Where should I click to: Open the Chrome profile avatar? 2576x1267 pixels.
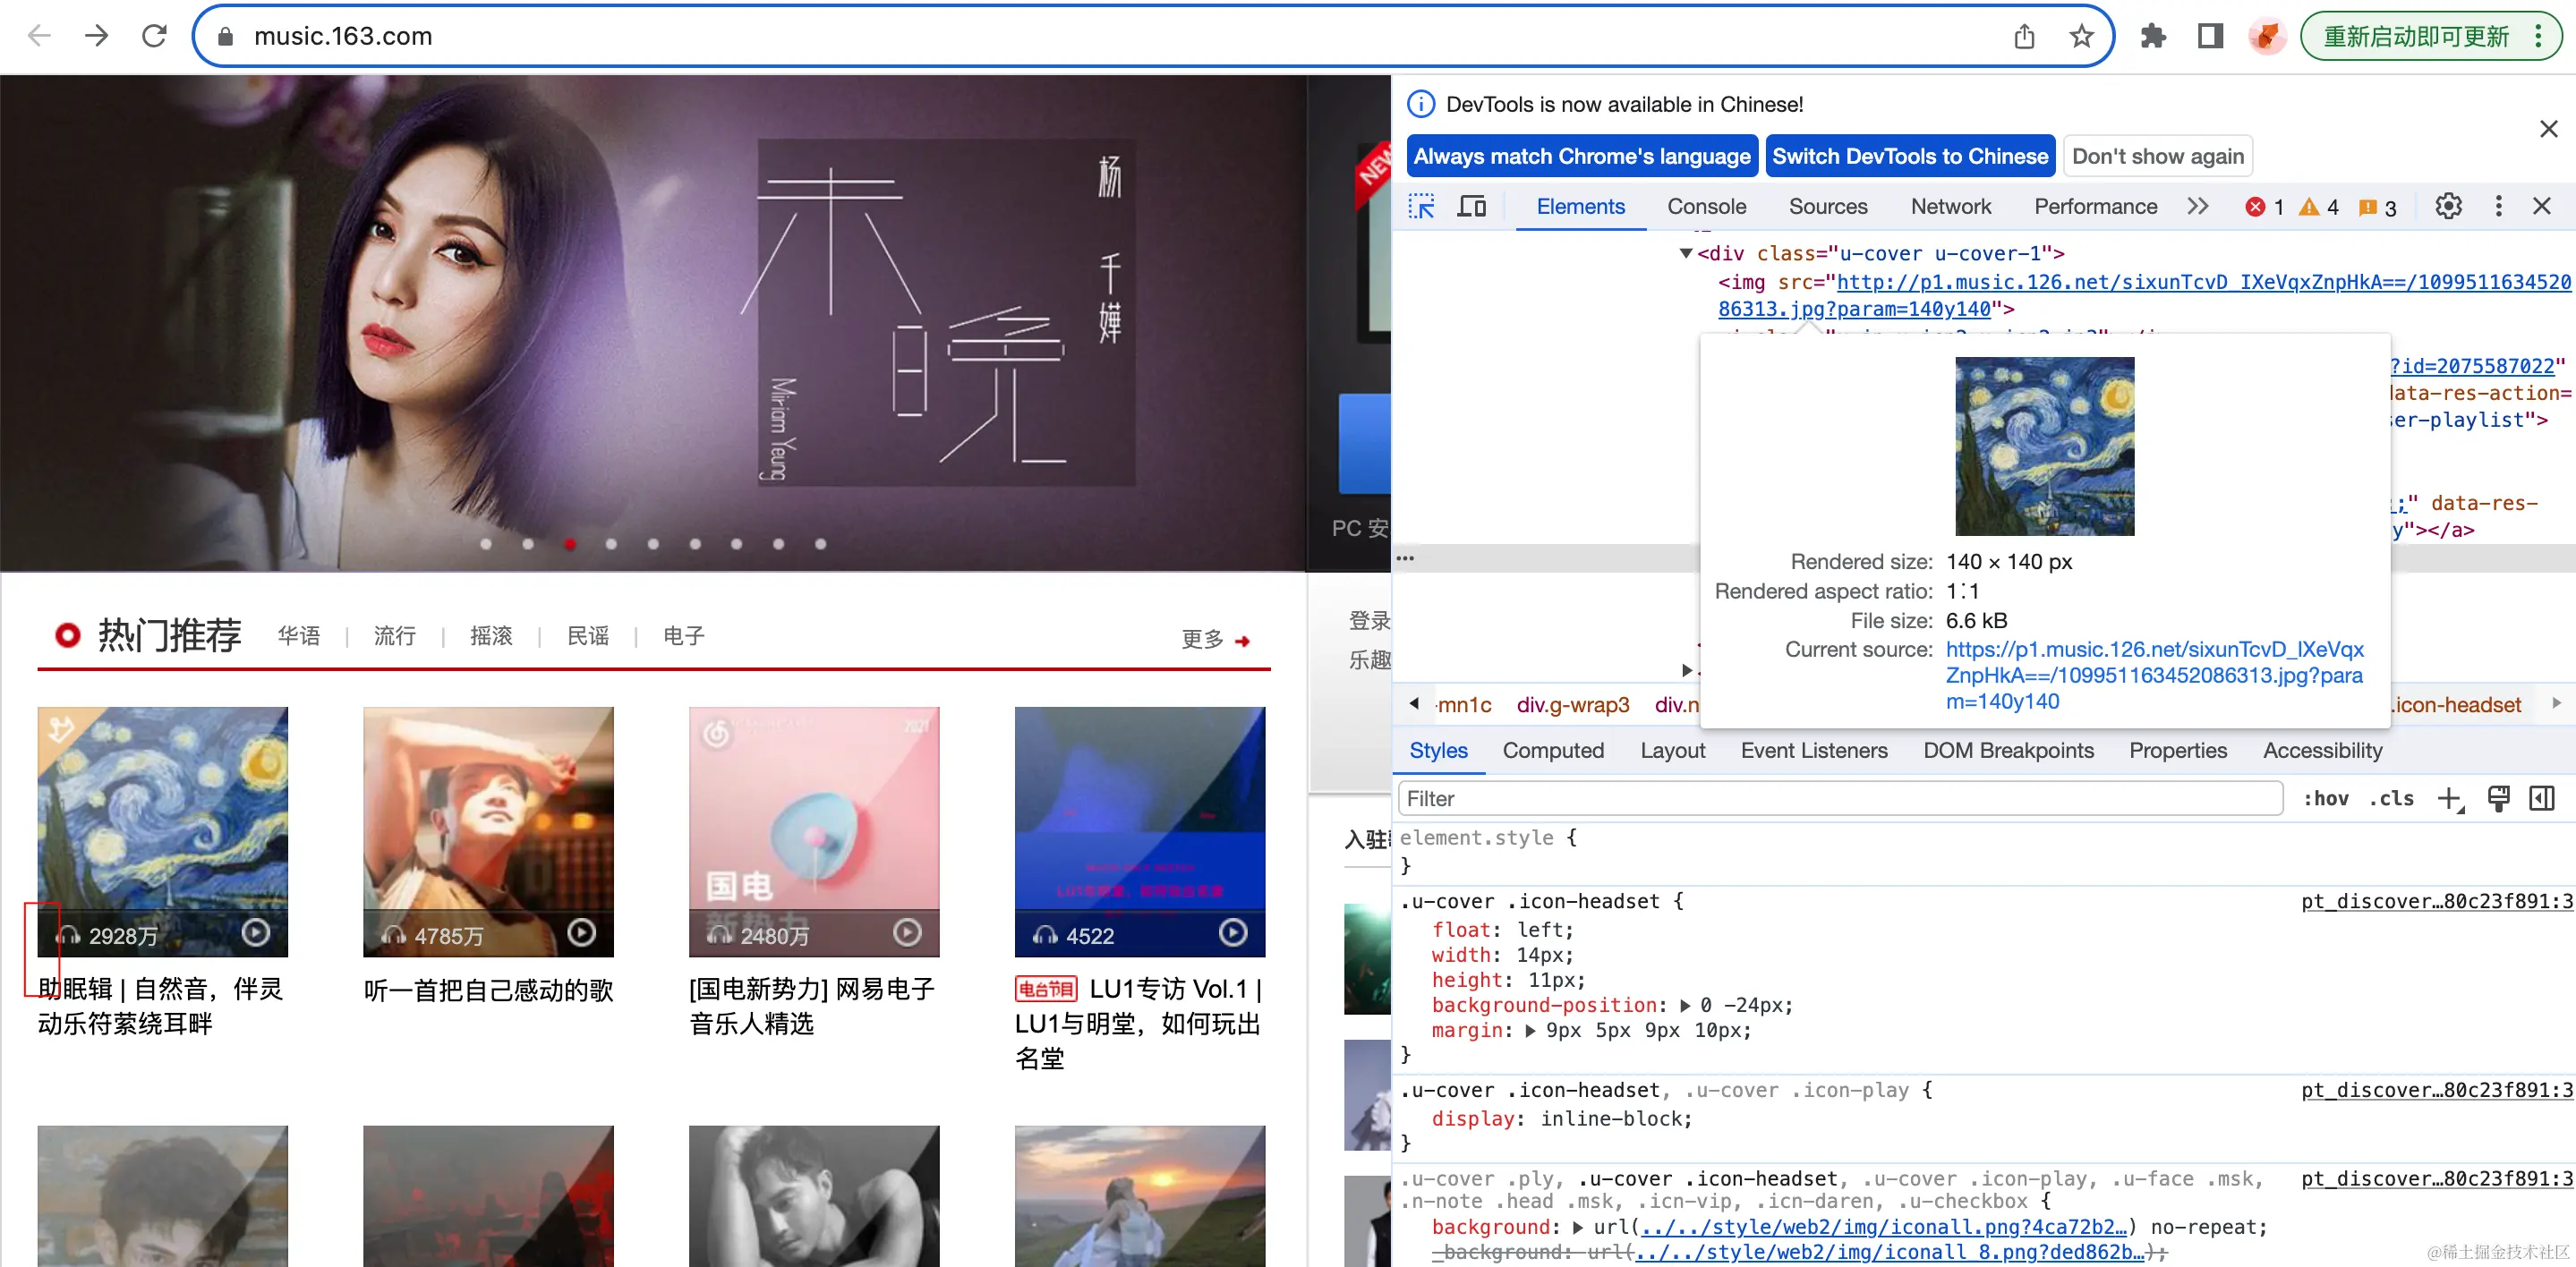click(2267, 37)
